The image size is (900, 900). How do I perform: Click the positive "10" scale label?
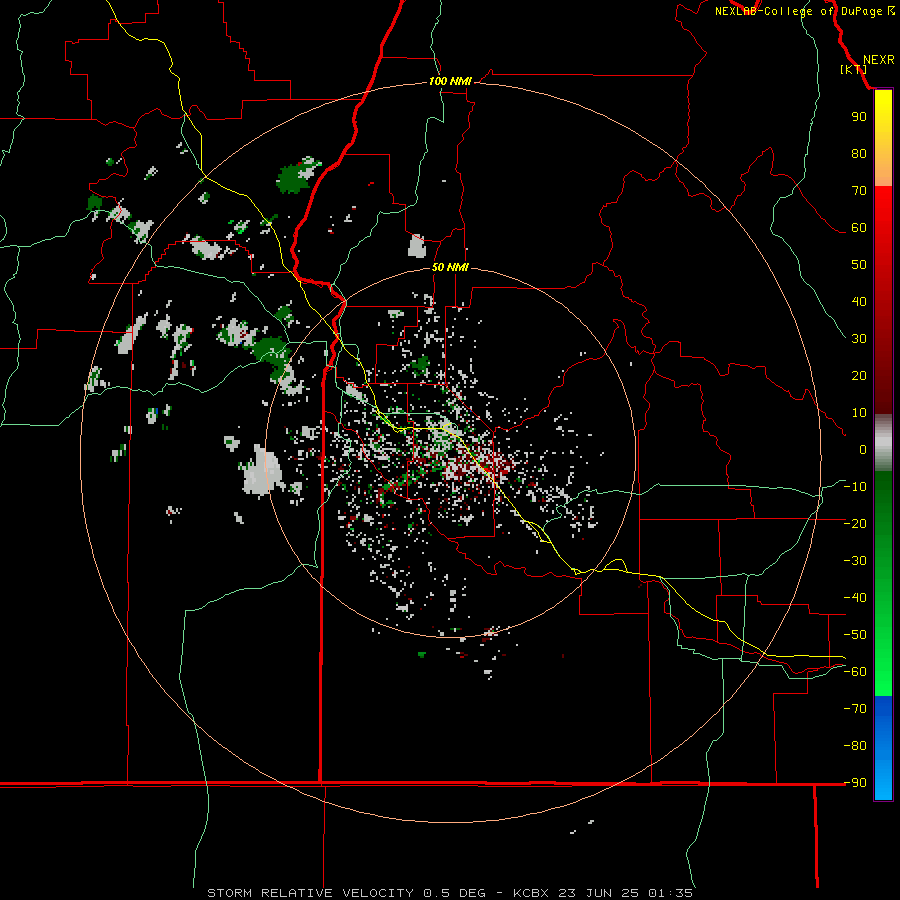[x=859, y=413]
